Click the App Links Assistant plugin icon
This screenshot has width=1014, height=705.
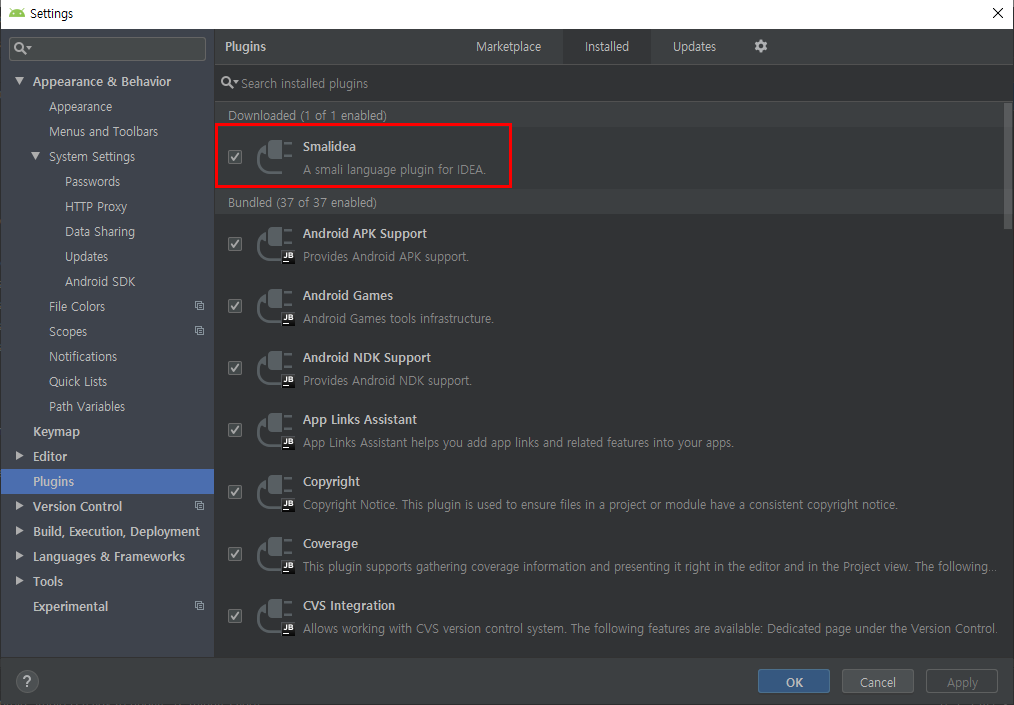[x=275, y=431]
